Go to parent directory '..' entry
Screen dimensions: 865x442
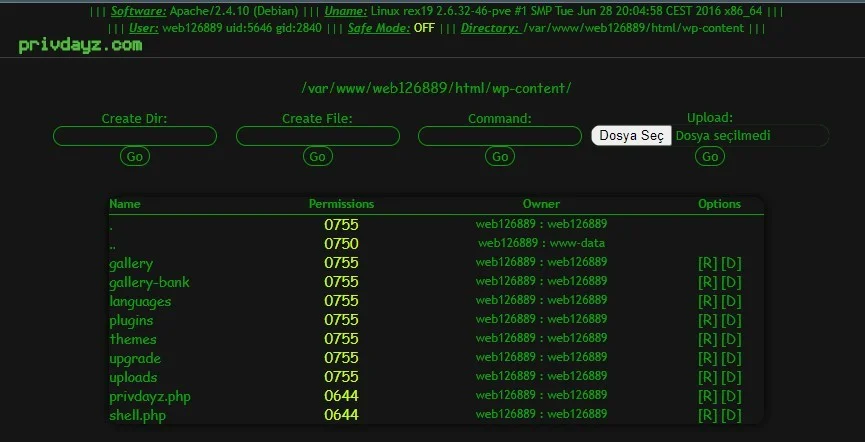112,245
